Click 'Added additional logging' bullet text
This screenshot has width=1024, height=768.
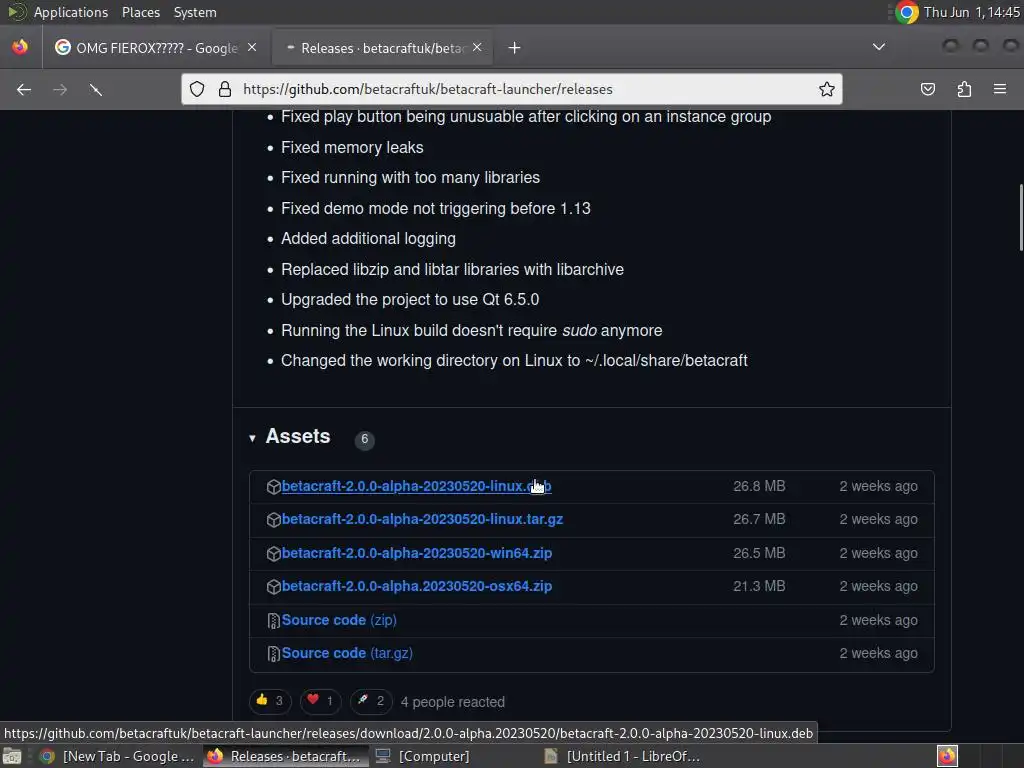click(x=368, y=239)
